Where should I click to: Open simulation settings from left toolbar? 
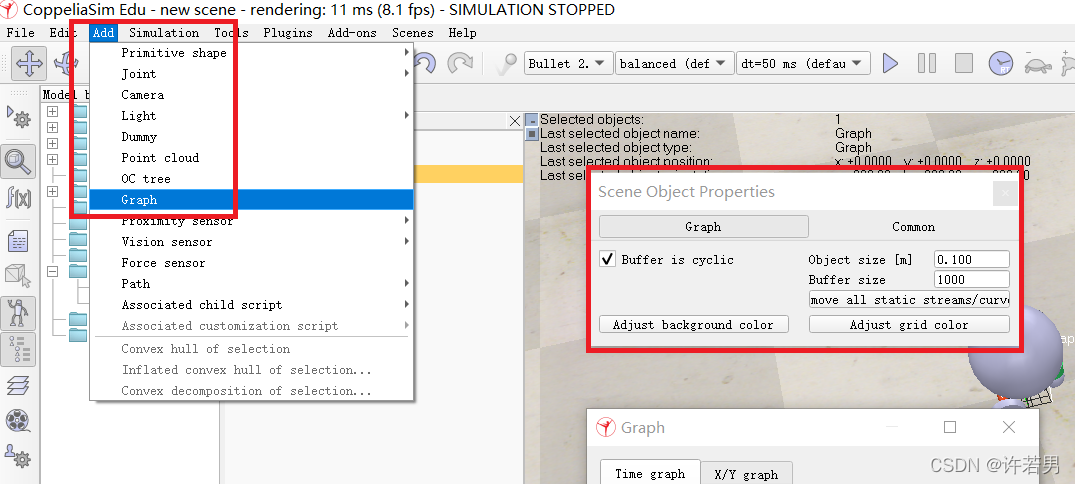[x=19, y=117]
